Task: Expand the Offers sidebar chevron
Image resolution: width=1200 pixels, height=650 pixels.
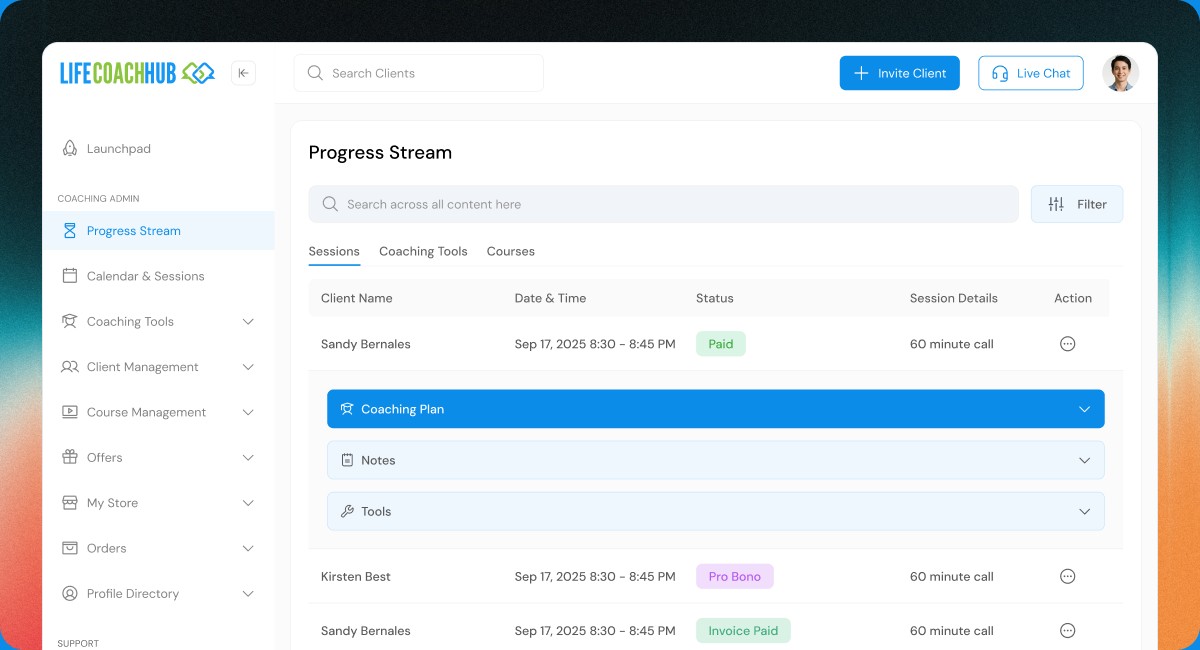Action: pyautogui.click(x=248, y=458)
